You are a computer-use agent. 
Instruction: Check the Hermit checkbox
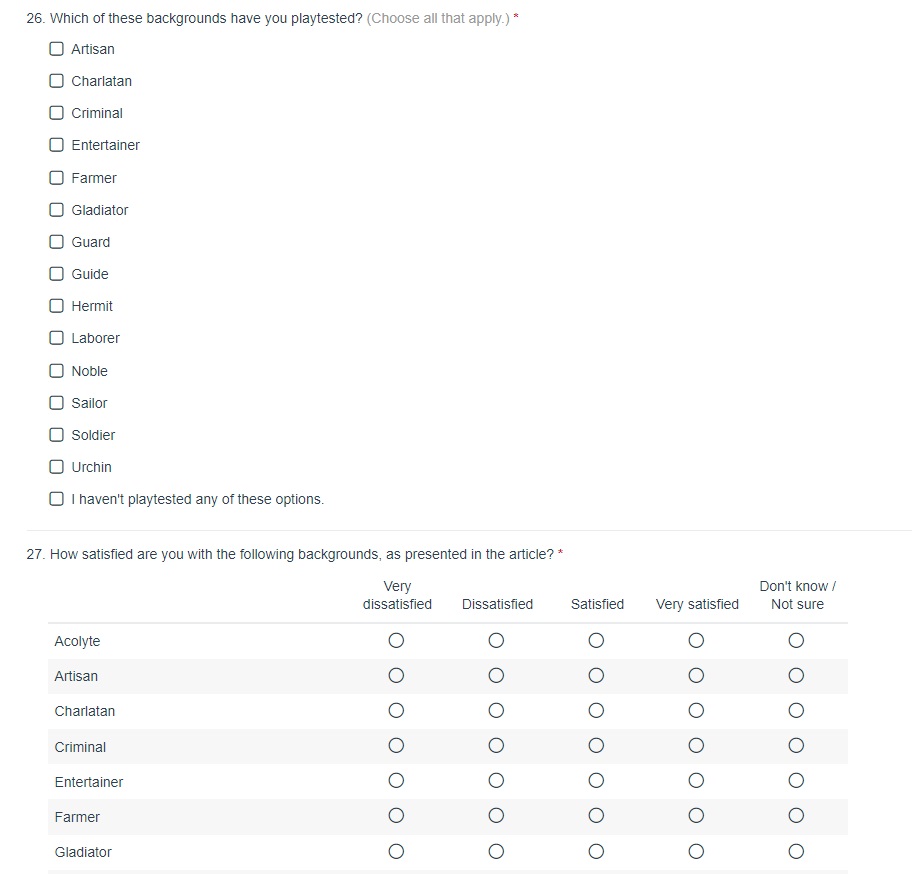click(x=57, y=306)
